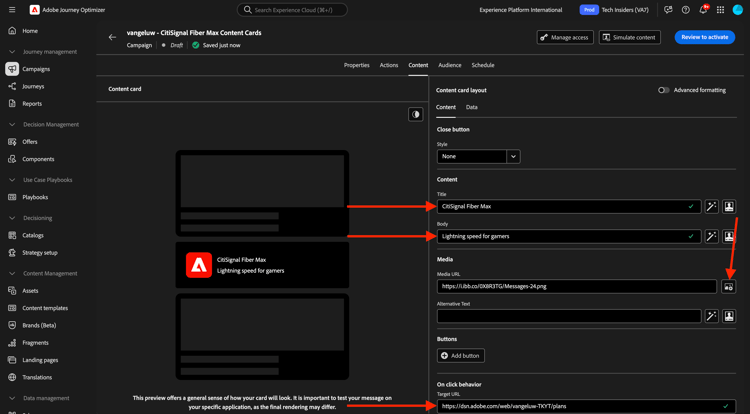Switch to the Audience tab
The width and height of the screenshot is (750, 414).
click(450, 65)
